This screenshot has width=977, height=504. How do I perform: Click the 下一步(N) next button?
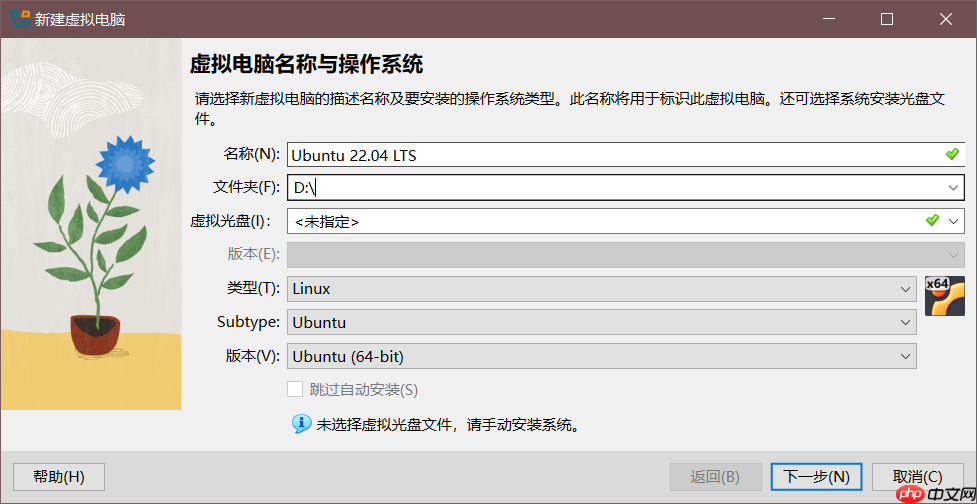point(816,477)
